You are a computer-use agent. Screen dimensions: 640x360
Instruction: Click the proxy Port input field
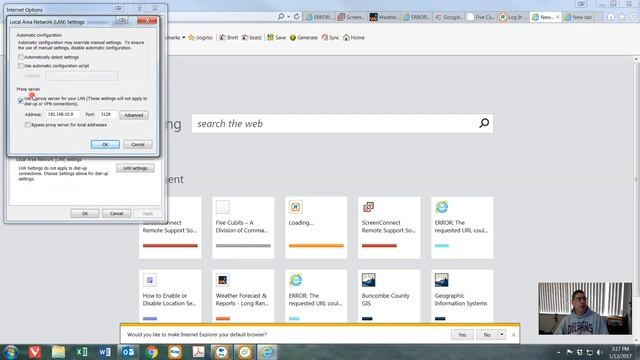pyautogui.click(x=107, y=115)
